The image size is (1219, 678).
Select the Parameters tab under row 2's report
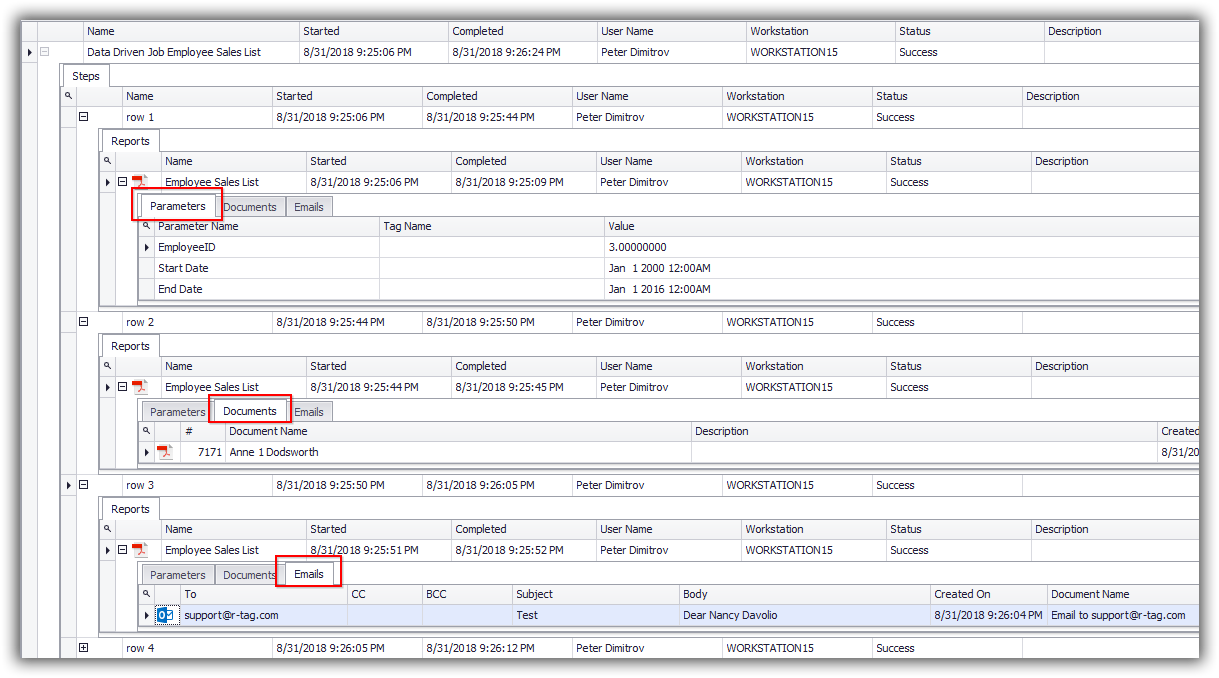[x=177, y=412]
